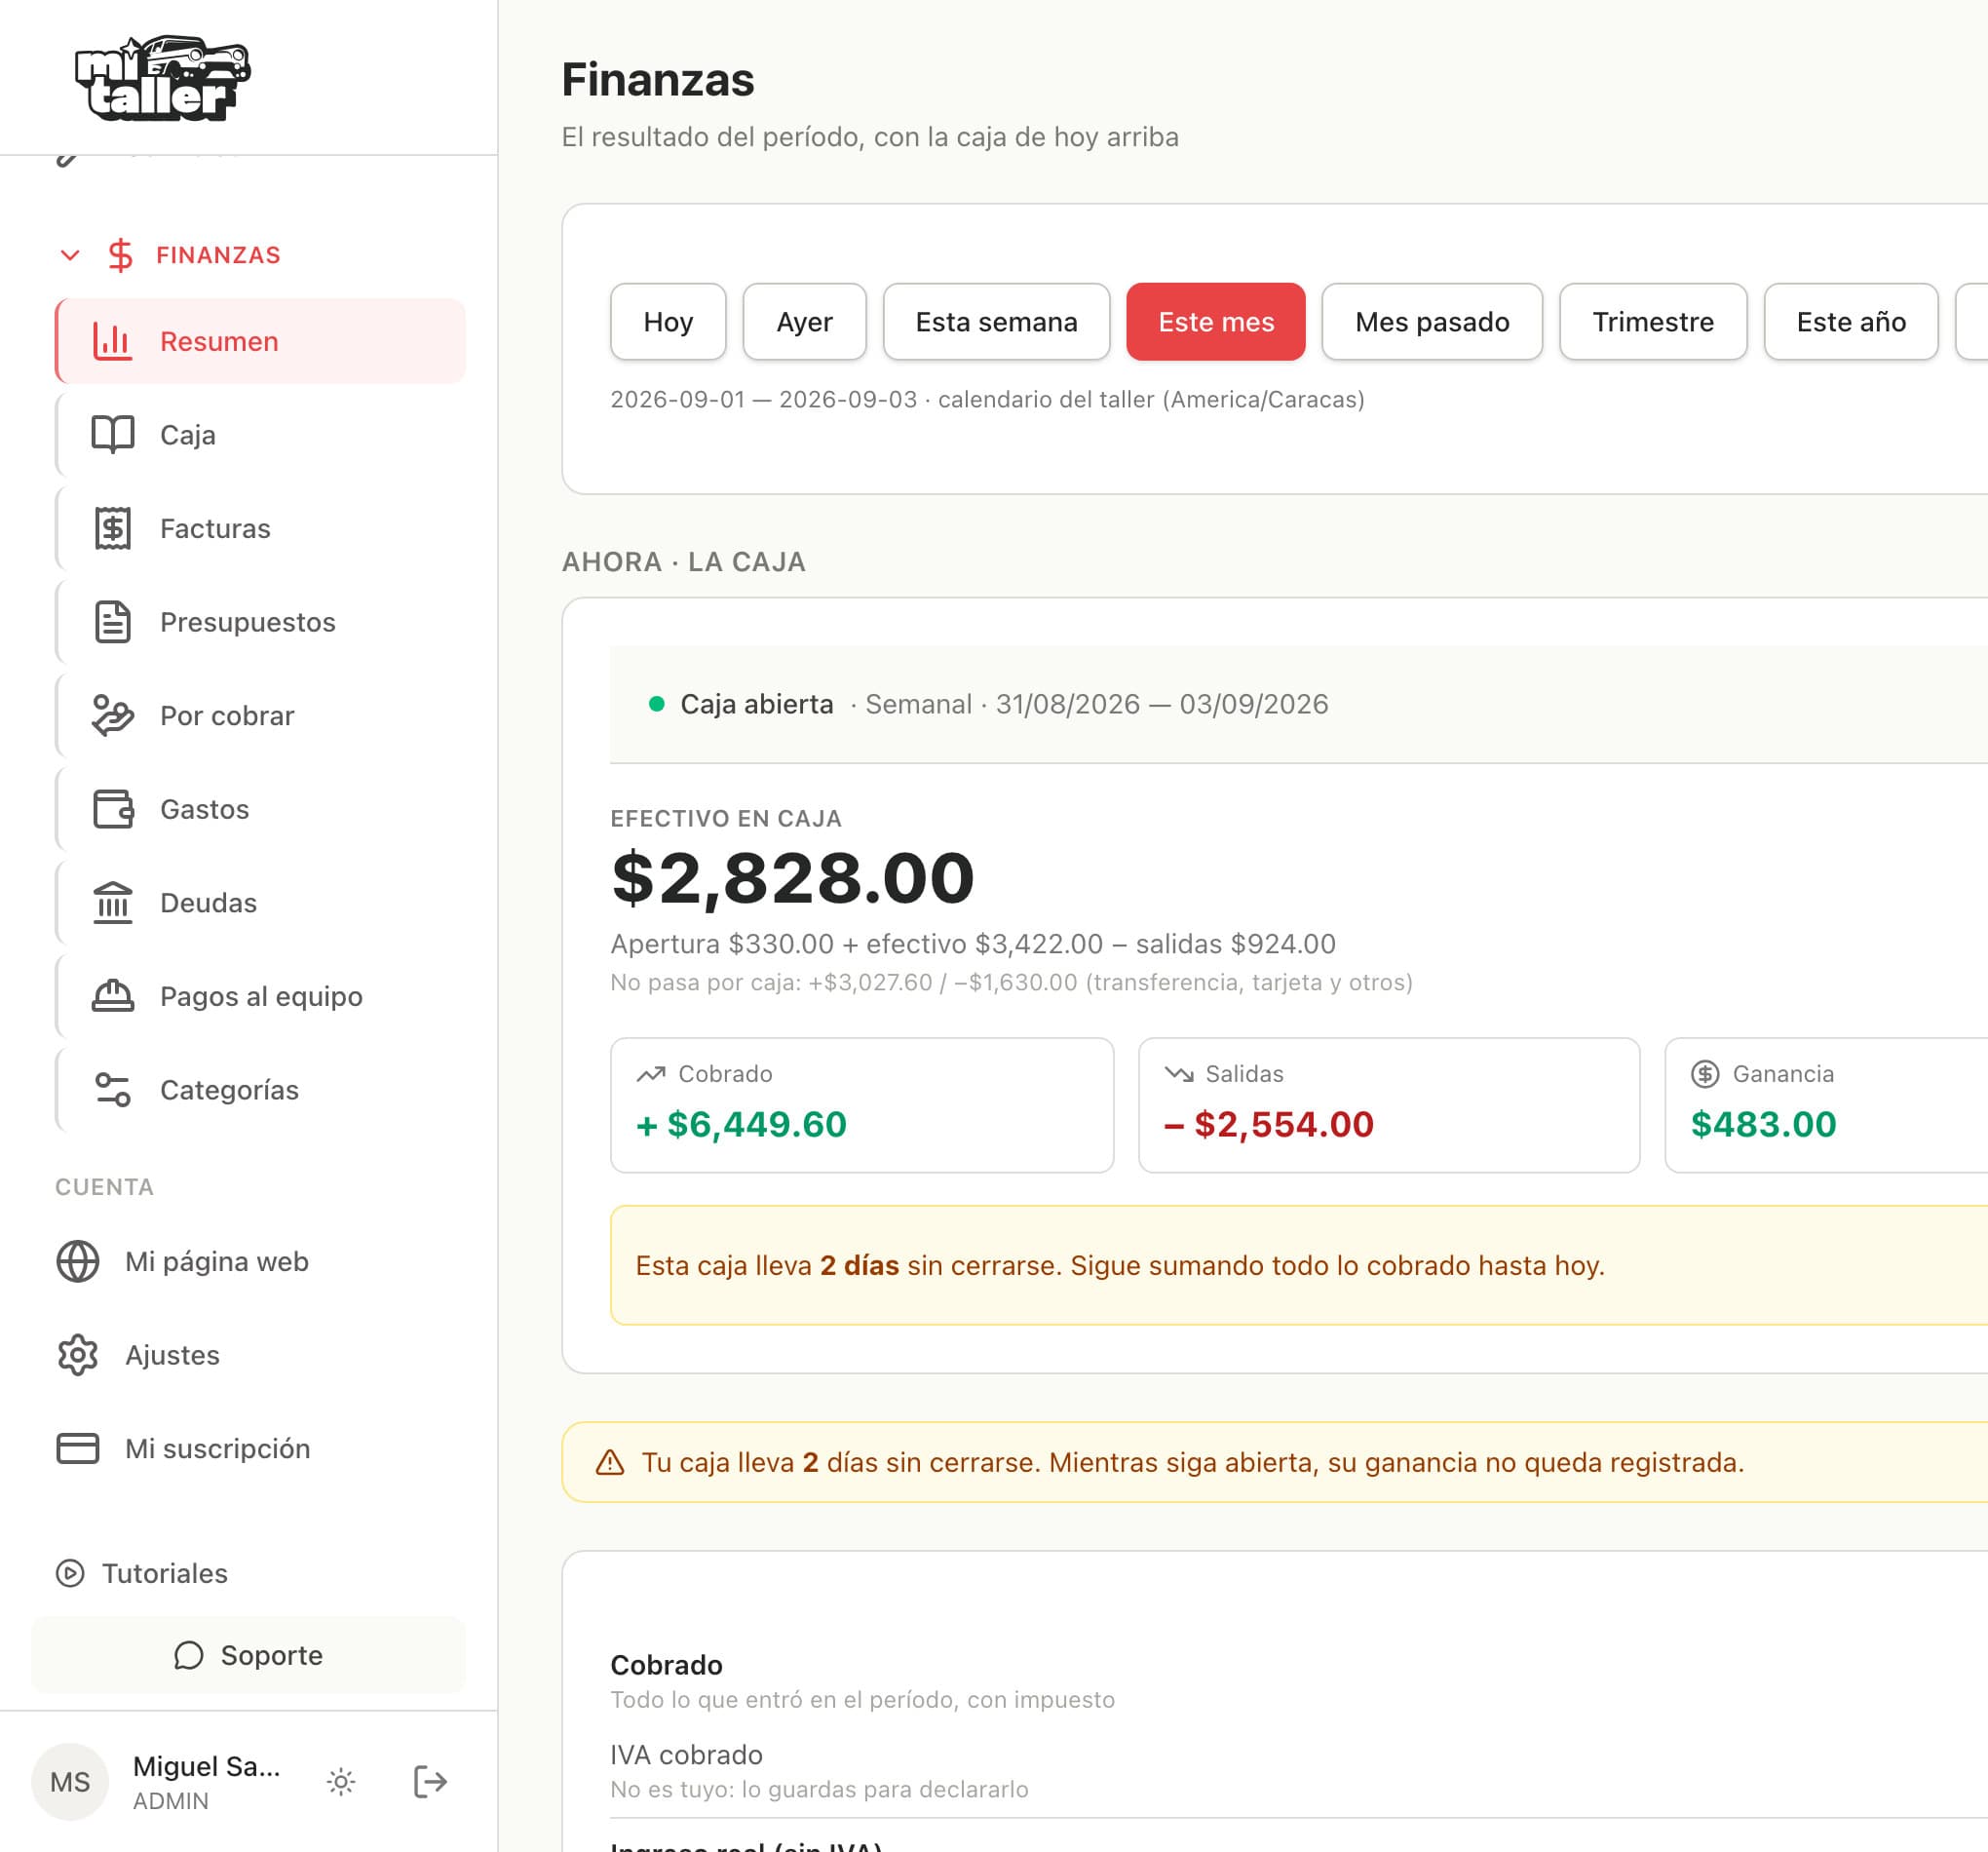Viewport: 1988px width, 1852px height.
Task: Click the $2,828.00 efectivo en caja amount
Action: pos(792,878)
